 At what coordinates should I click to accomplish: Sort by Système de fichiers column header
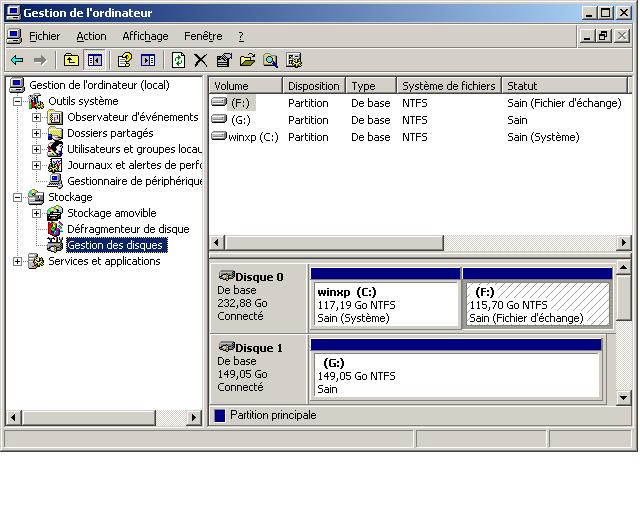coord(447,86)
